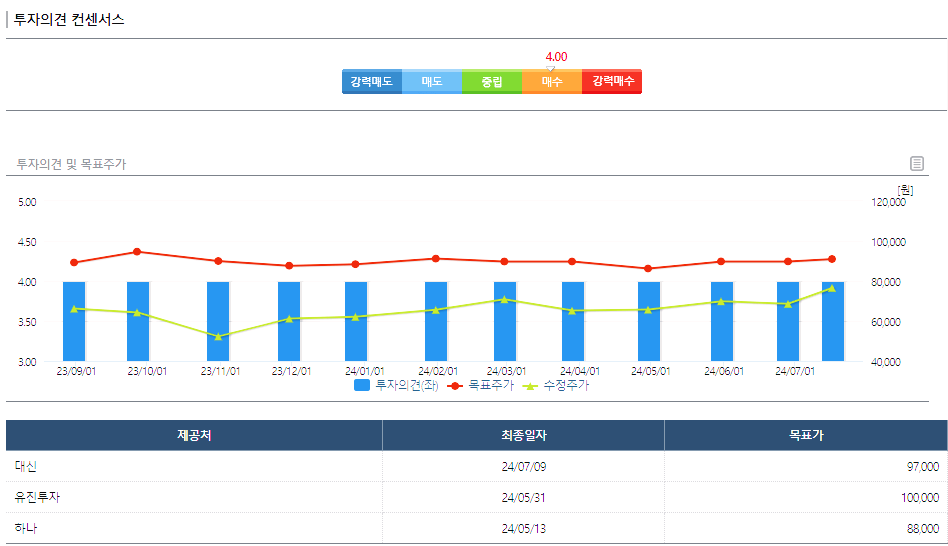Click the 4.00 consensus score marker
The height and width of the screenshot is (546, 948).
pos(556,57)
